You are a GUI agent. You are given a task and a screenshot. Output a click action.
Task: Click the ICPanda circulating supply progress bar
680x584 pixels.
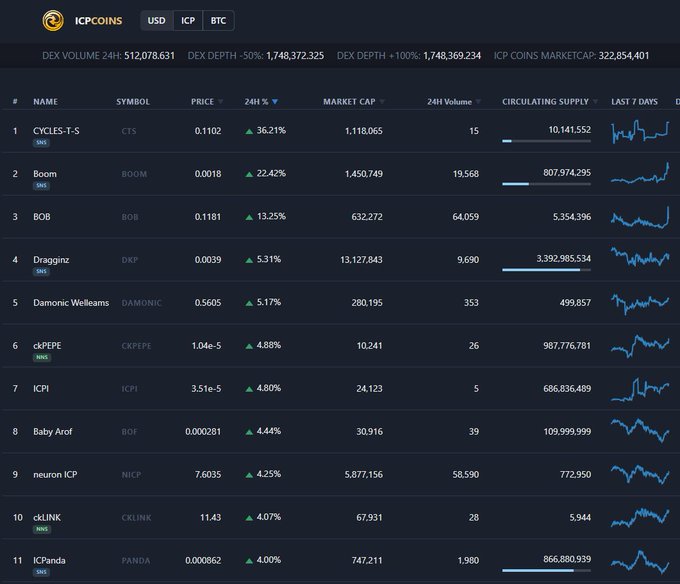tap(546, 571)
